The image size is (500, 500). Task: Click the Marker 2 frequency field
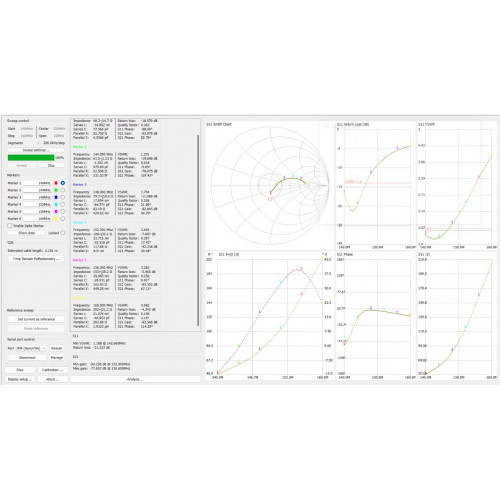[x=37, y=190]
